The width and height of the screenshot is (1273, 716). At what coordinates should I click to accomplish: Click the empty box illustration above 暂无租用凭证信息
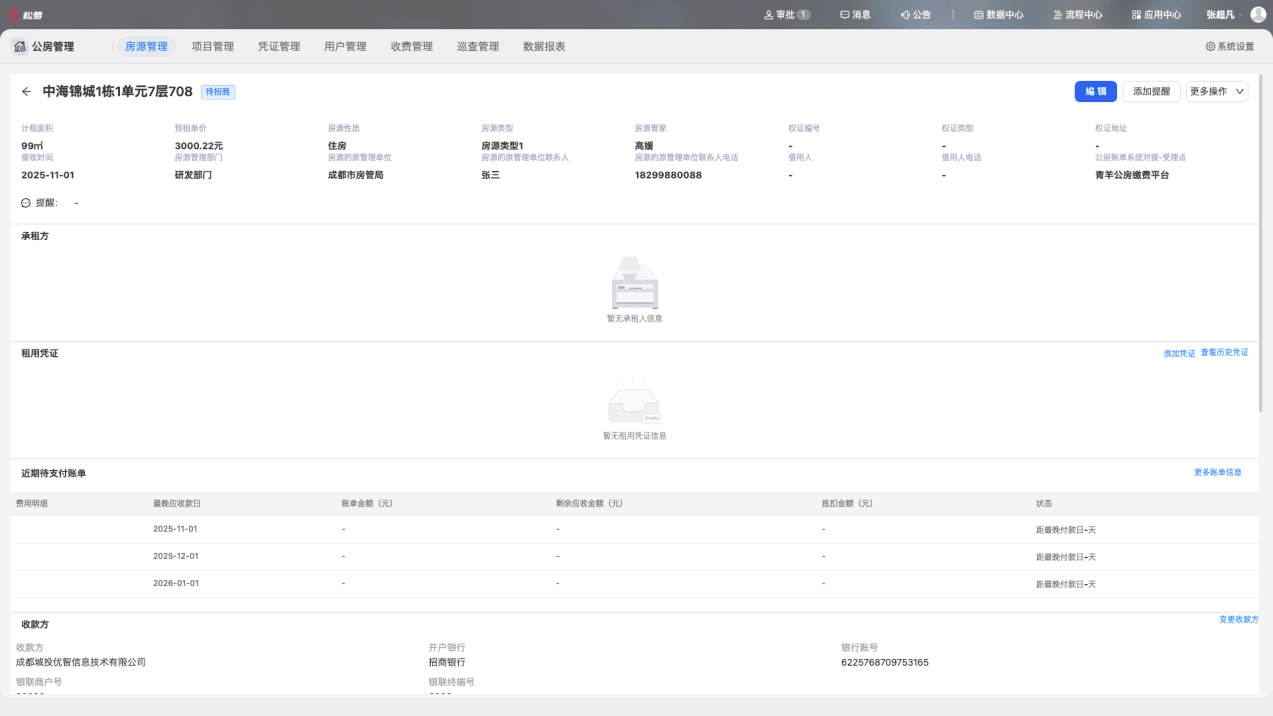click(634, 401)
